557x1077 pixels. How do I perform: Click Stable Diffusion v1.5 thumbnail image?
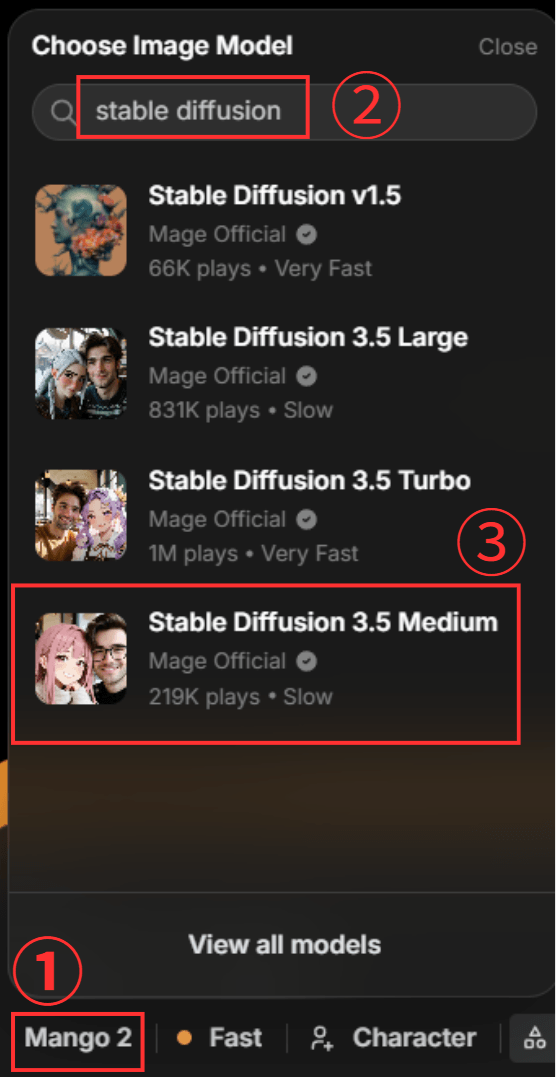pos(81,231)
